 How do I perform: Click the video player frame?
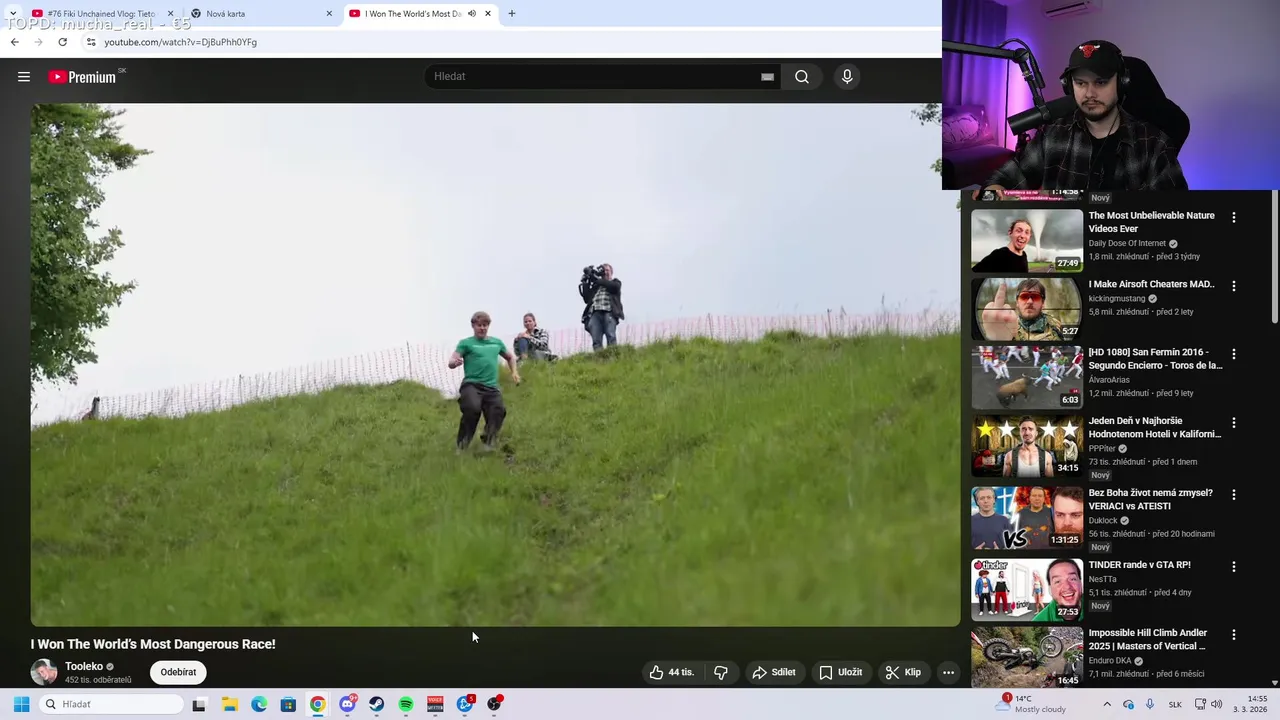tap(495, 365)
